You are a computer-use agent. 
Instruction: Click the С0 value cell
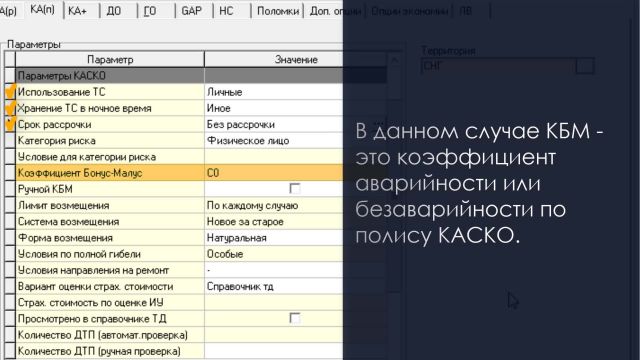273,173
